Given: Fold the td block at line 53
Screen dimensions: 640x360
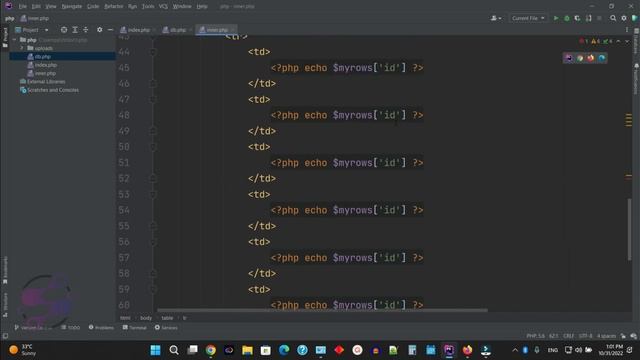Looking at the screenshot, I should click(153, 194).
